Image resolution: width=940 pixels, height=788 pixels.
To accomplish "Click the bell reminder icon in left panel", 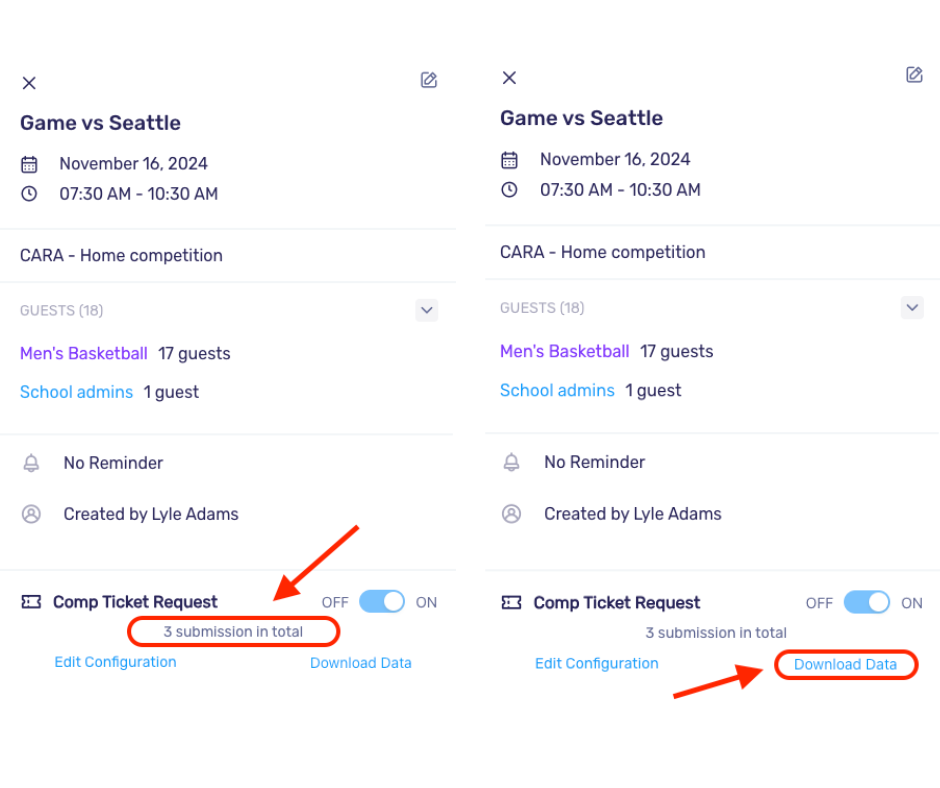I will (31, 463).
